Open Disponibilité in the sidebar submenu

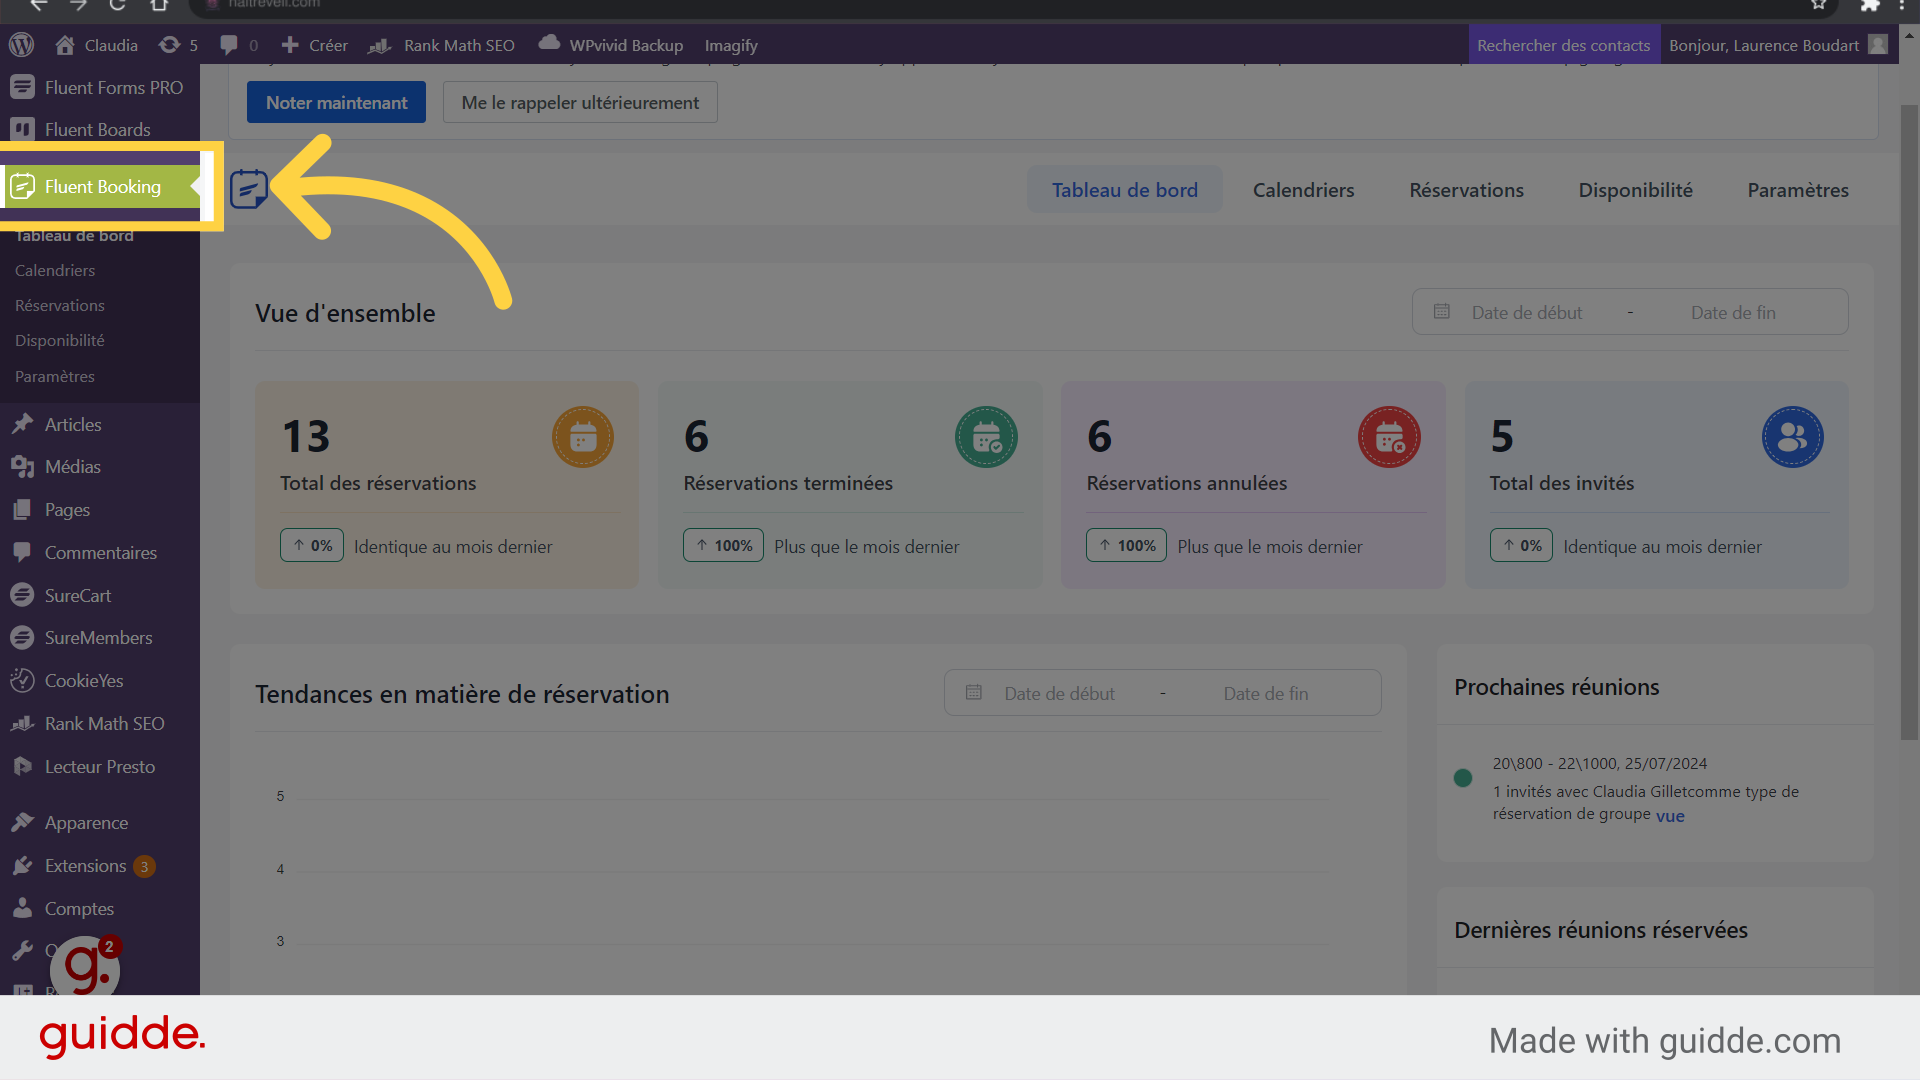coord(60,340)
